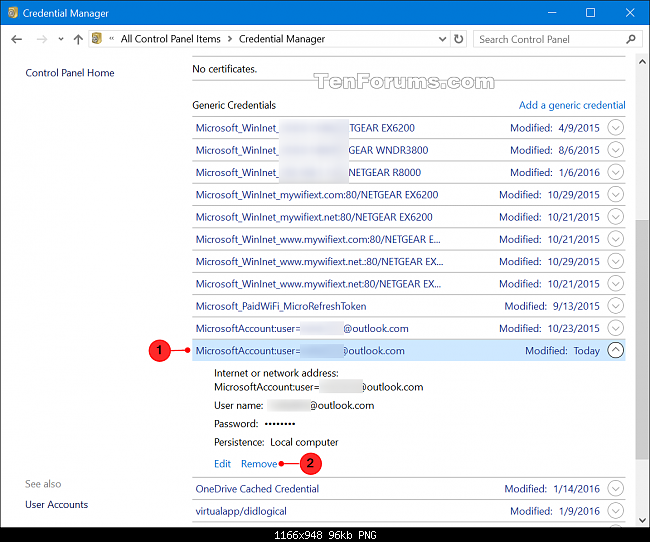Open User Accounts link

tap(57, 505)
